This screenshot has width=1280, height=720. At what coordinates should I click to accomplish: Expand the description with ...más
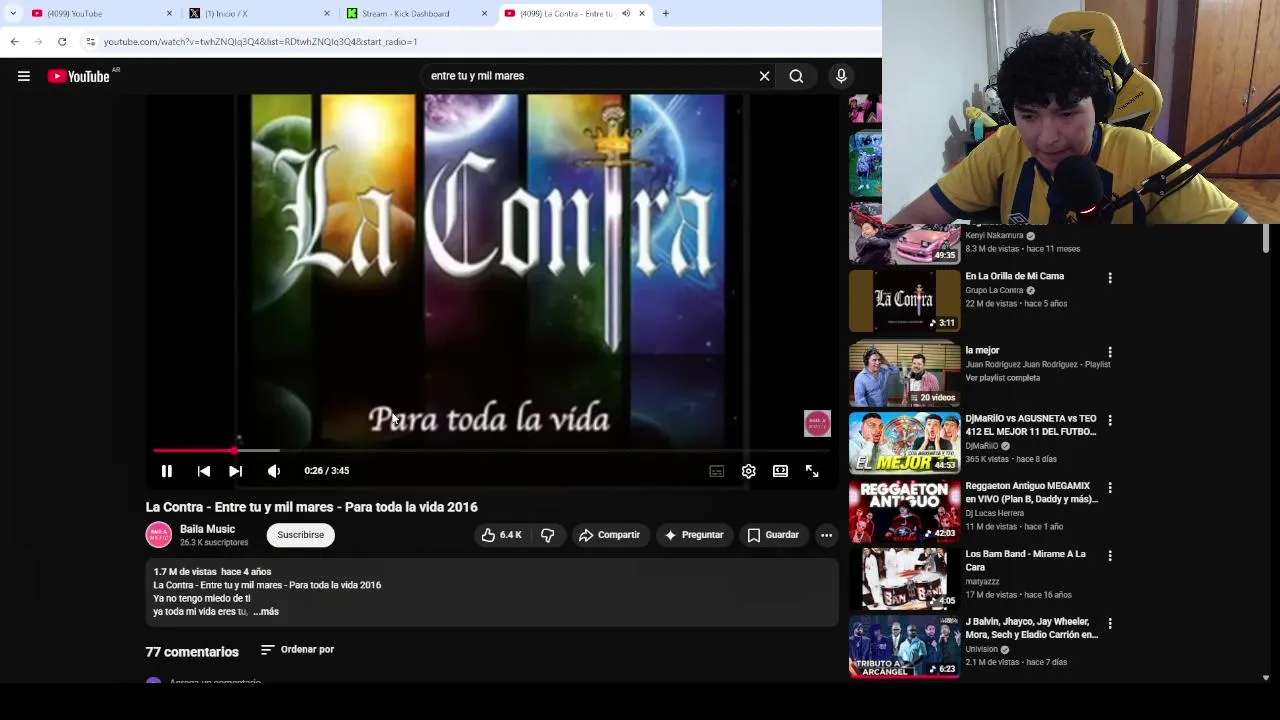[x=266, y=612]
